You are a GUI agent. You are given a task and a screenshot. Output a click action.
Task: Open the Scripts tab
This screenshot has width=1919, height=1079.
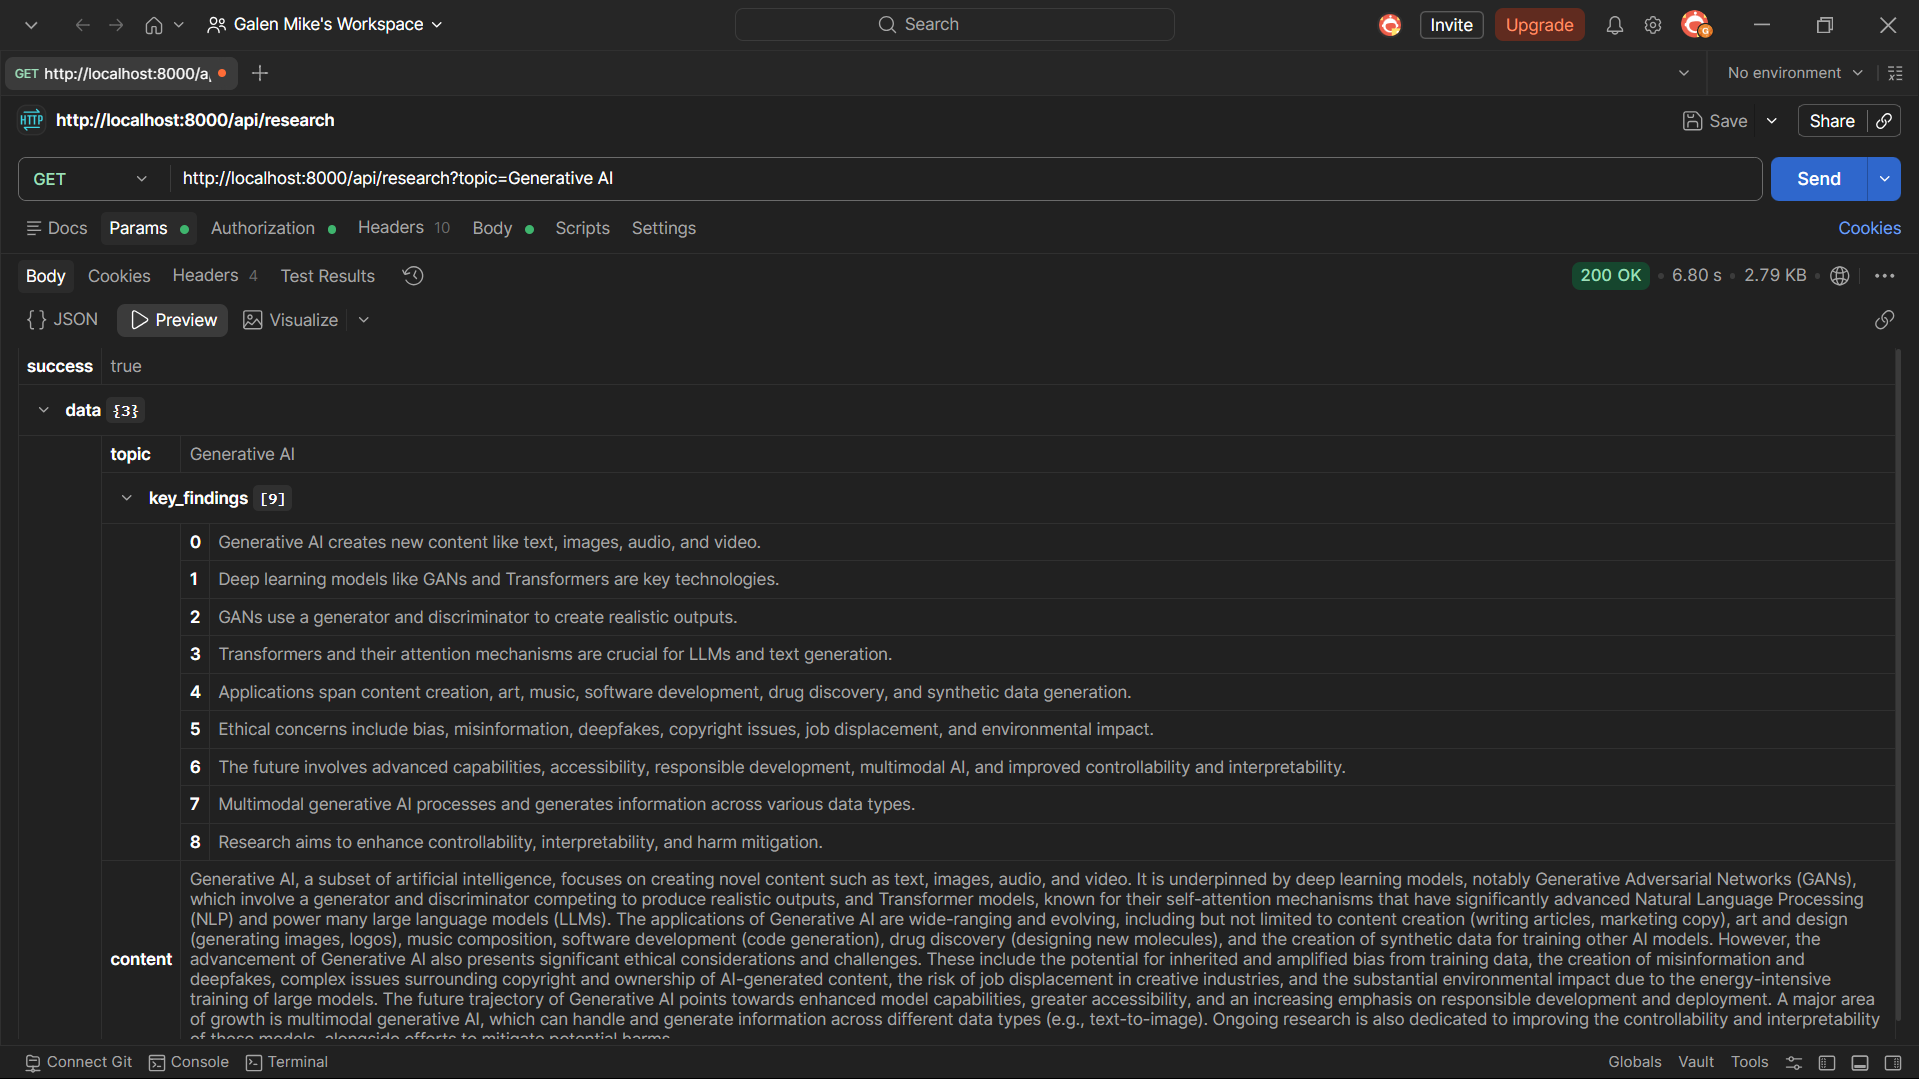(582, 228)
